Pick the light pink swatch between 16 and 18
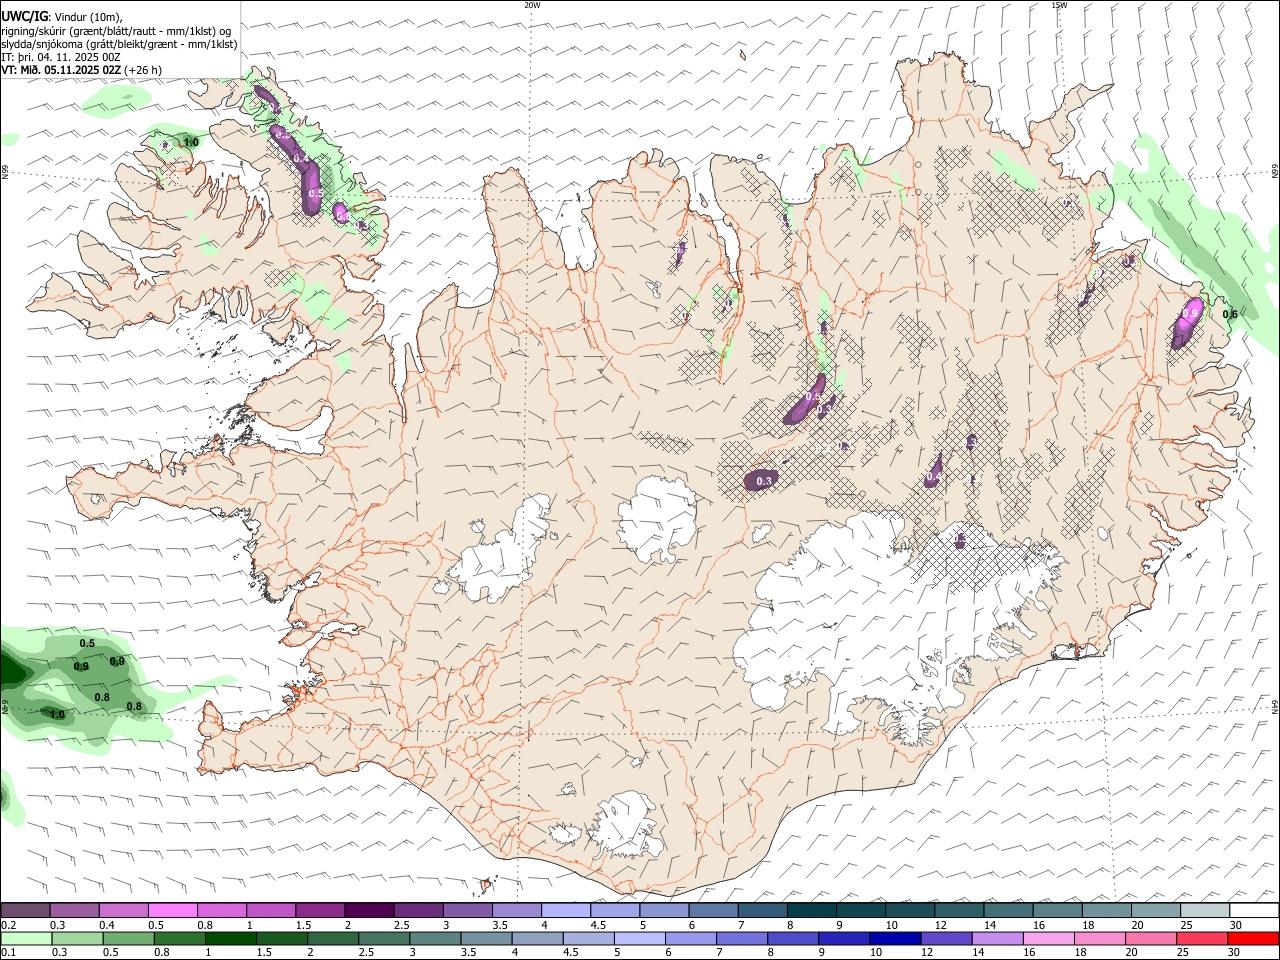1280x960 pixels. (x=1049, y=939)
